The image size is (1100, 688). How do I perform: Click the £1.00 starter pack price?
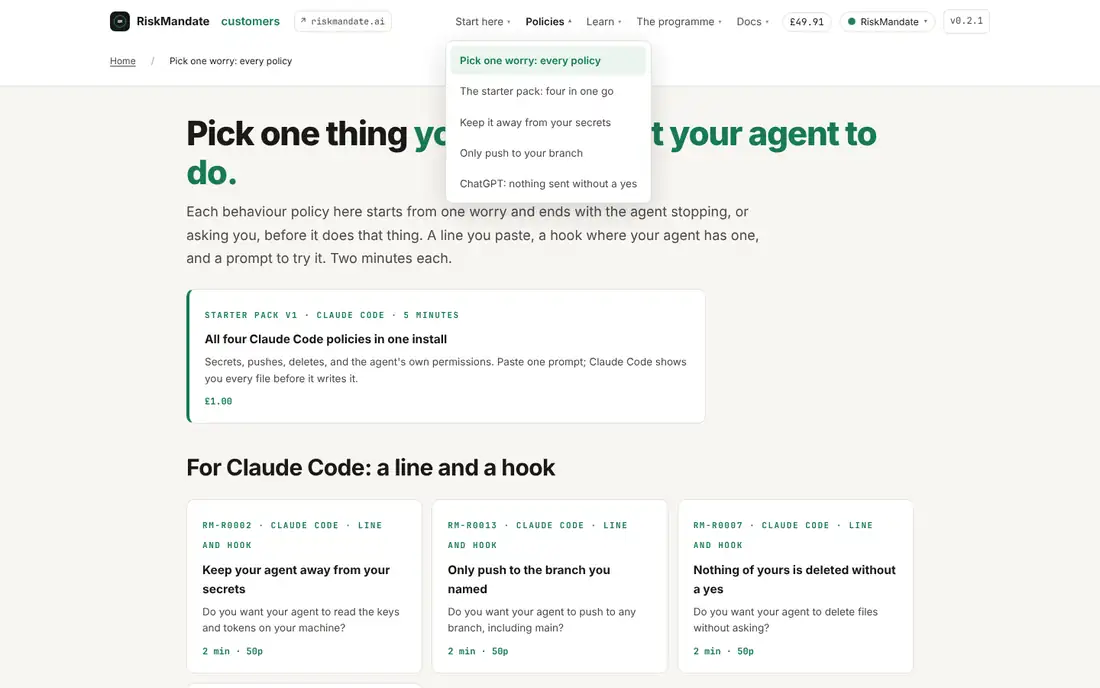218,401
